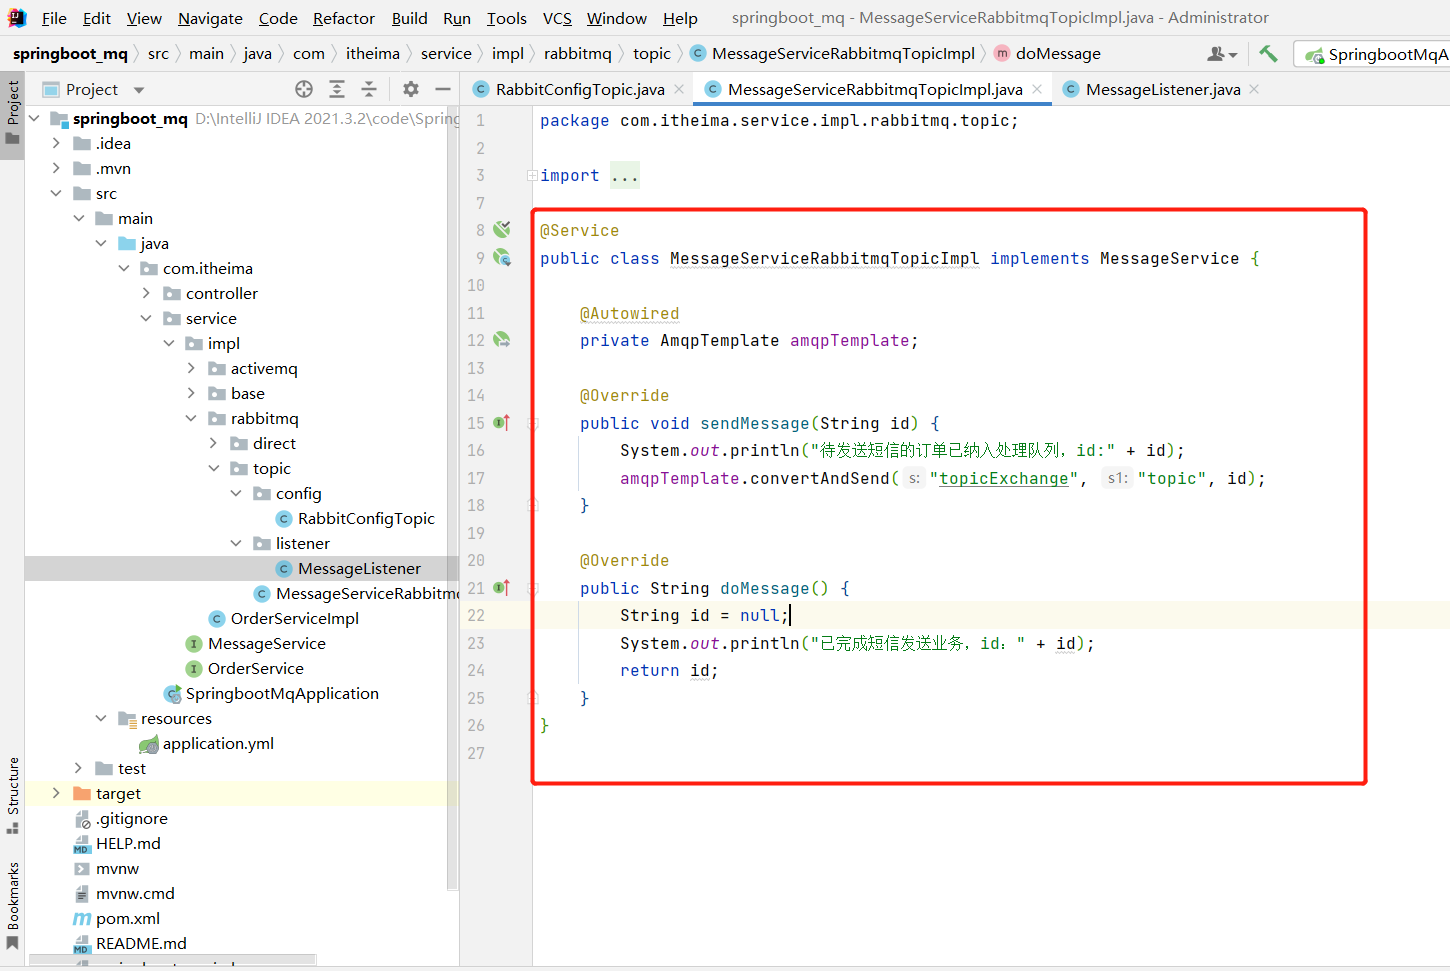The width and height of the screenshot is (1450, 971).
Task: Select OrderServiceImpl class in tree
Action: click(x=294, y=618)
